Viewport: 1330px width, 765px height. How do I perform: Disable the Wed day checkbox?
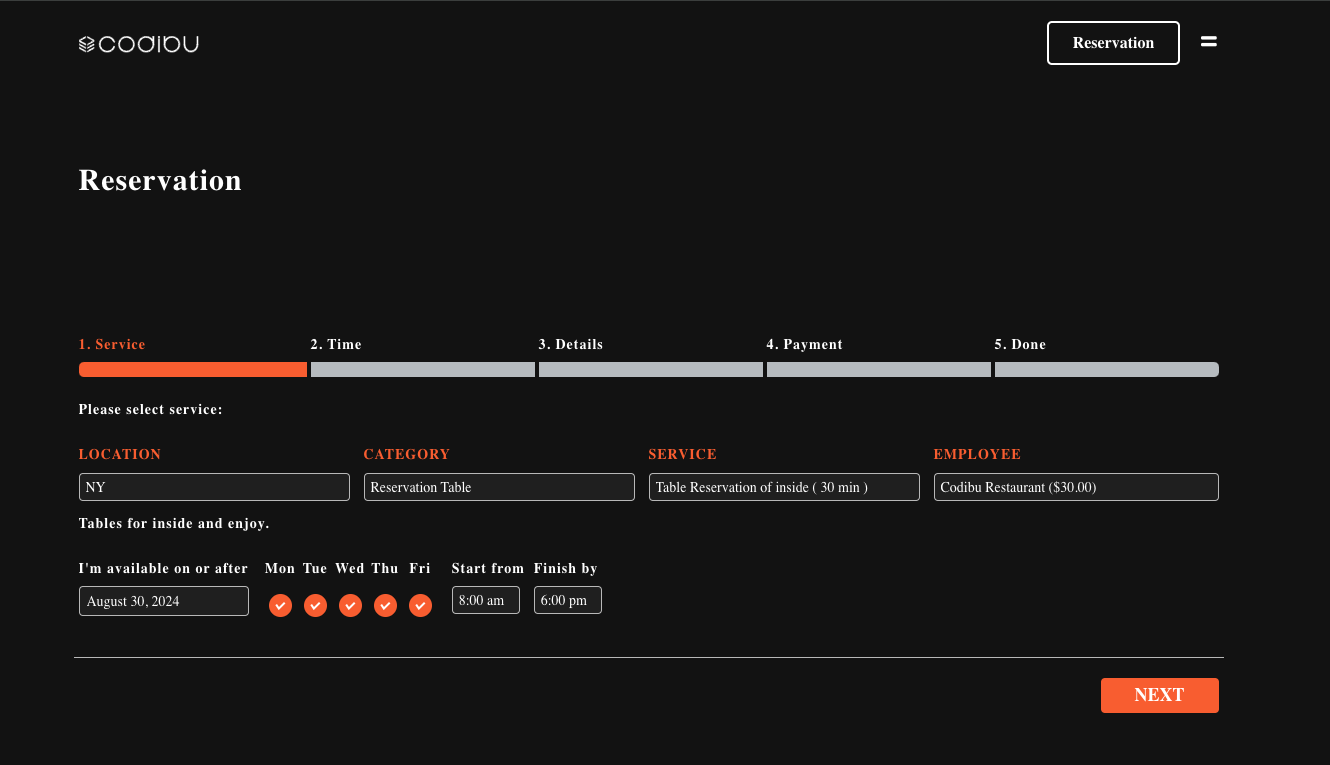coord(350,606)
